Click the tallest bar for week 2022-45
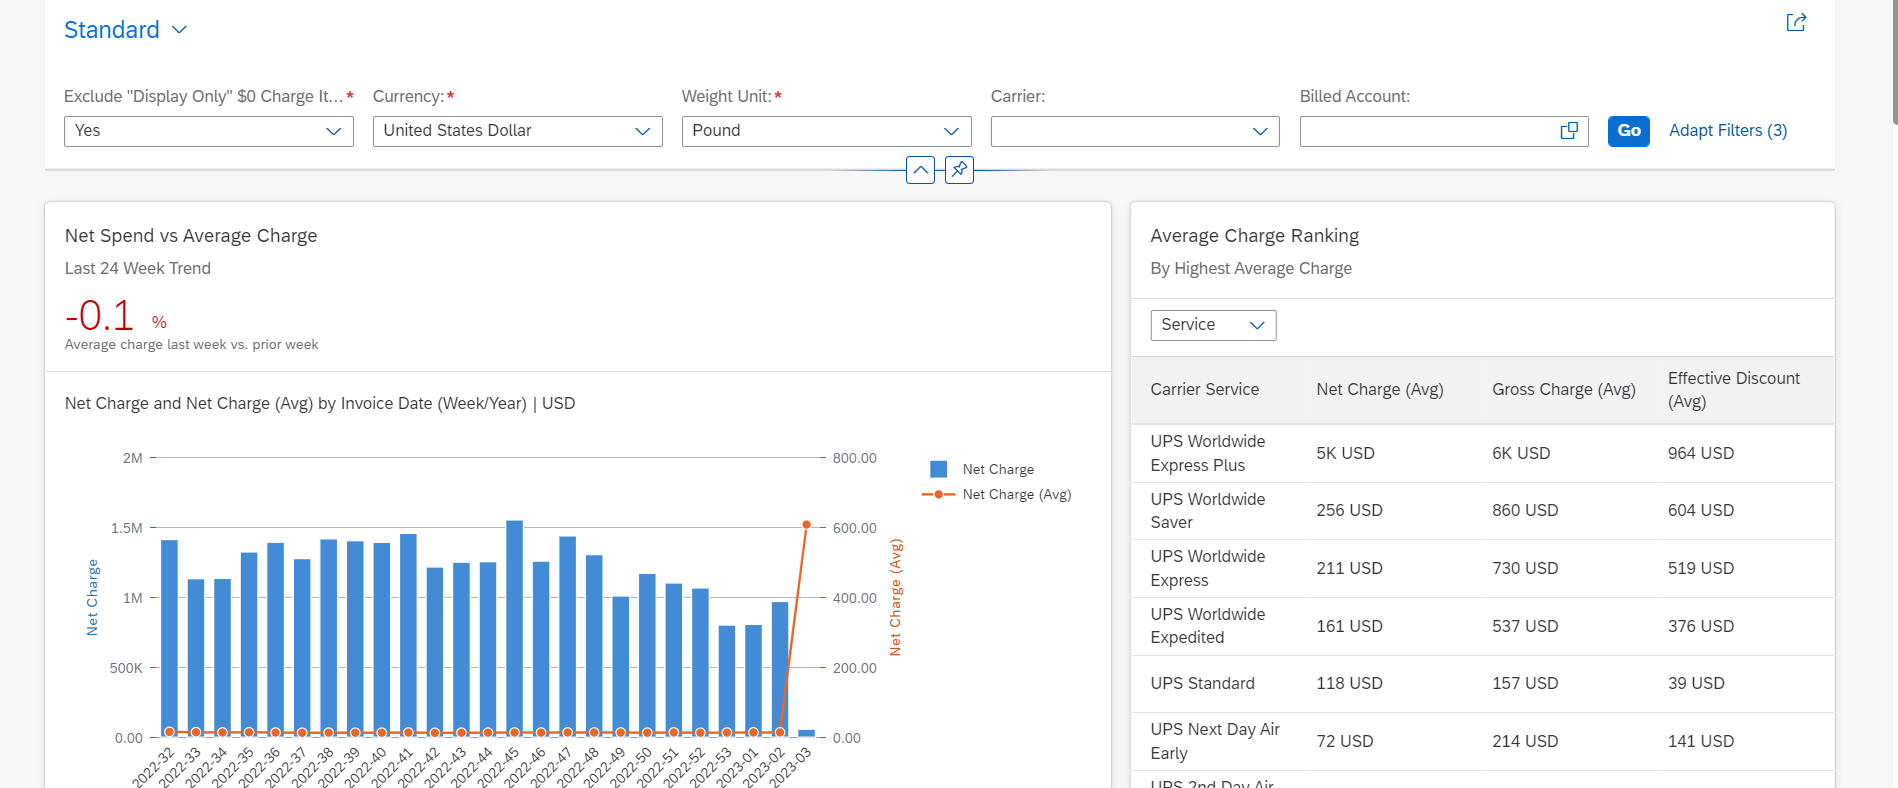 point(514,629)
